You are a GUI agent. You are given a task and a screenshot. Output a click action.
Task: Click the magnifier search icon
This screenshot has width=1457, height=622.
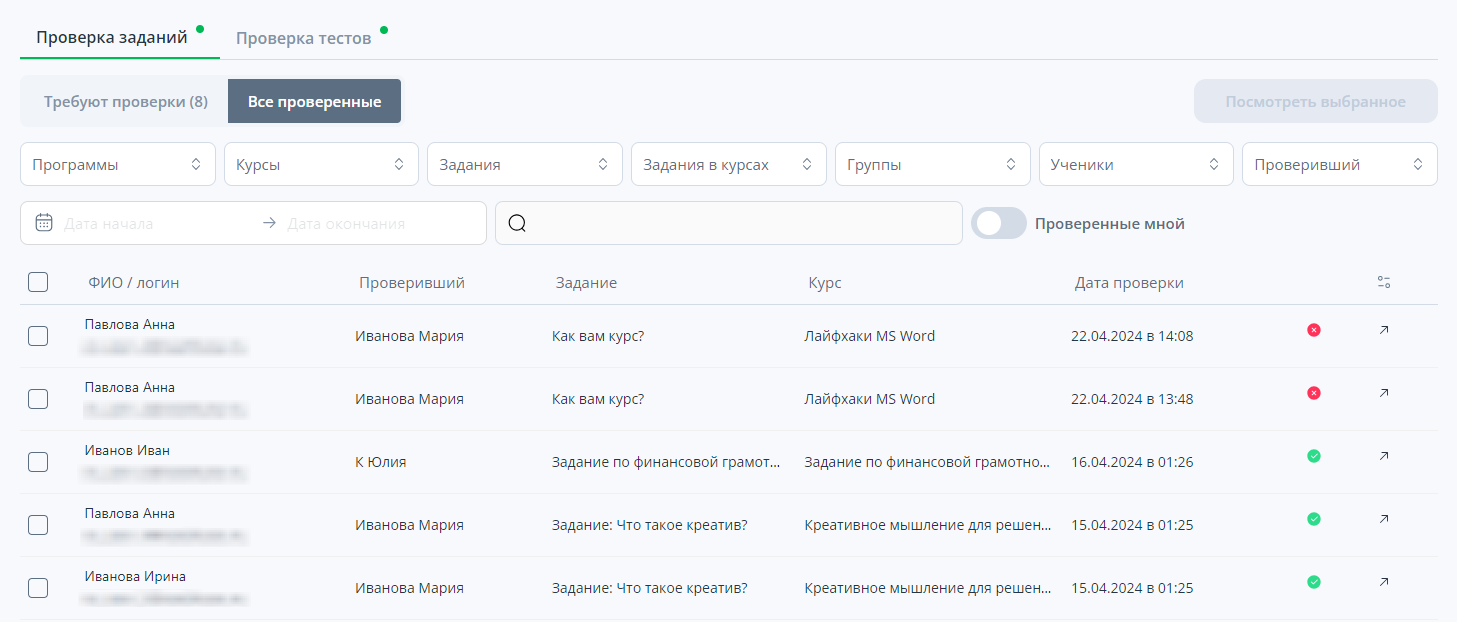click(x=517, y=223)
